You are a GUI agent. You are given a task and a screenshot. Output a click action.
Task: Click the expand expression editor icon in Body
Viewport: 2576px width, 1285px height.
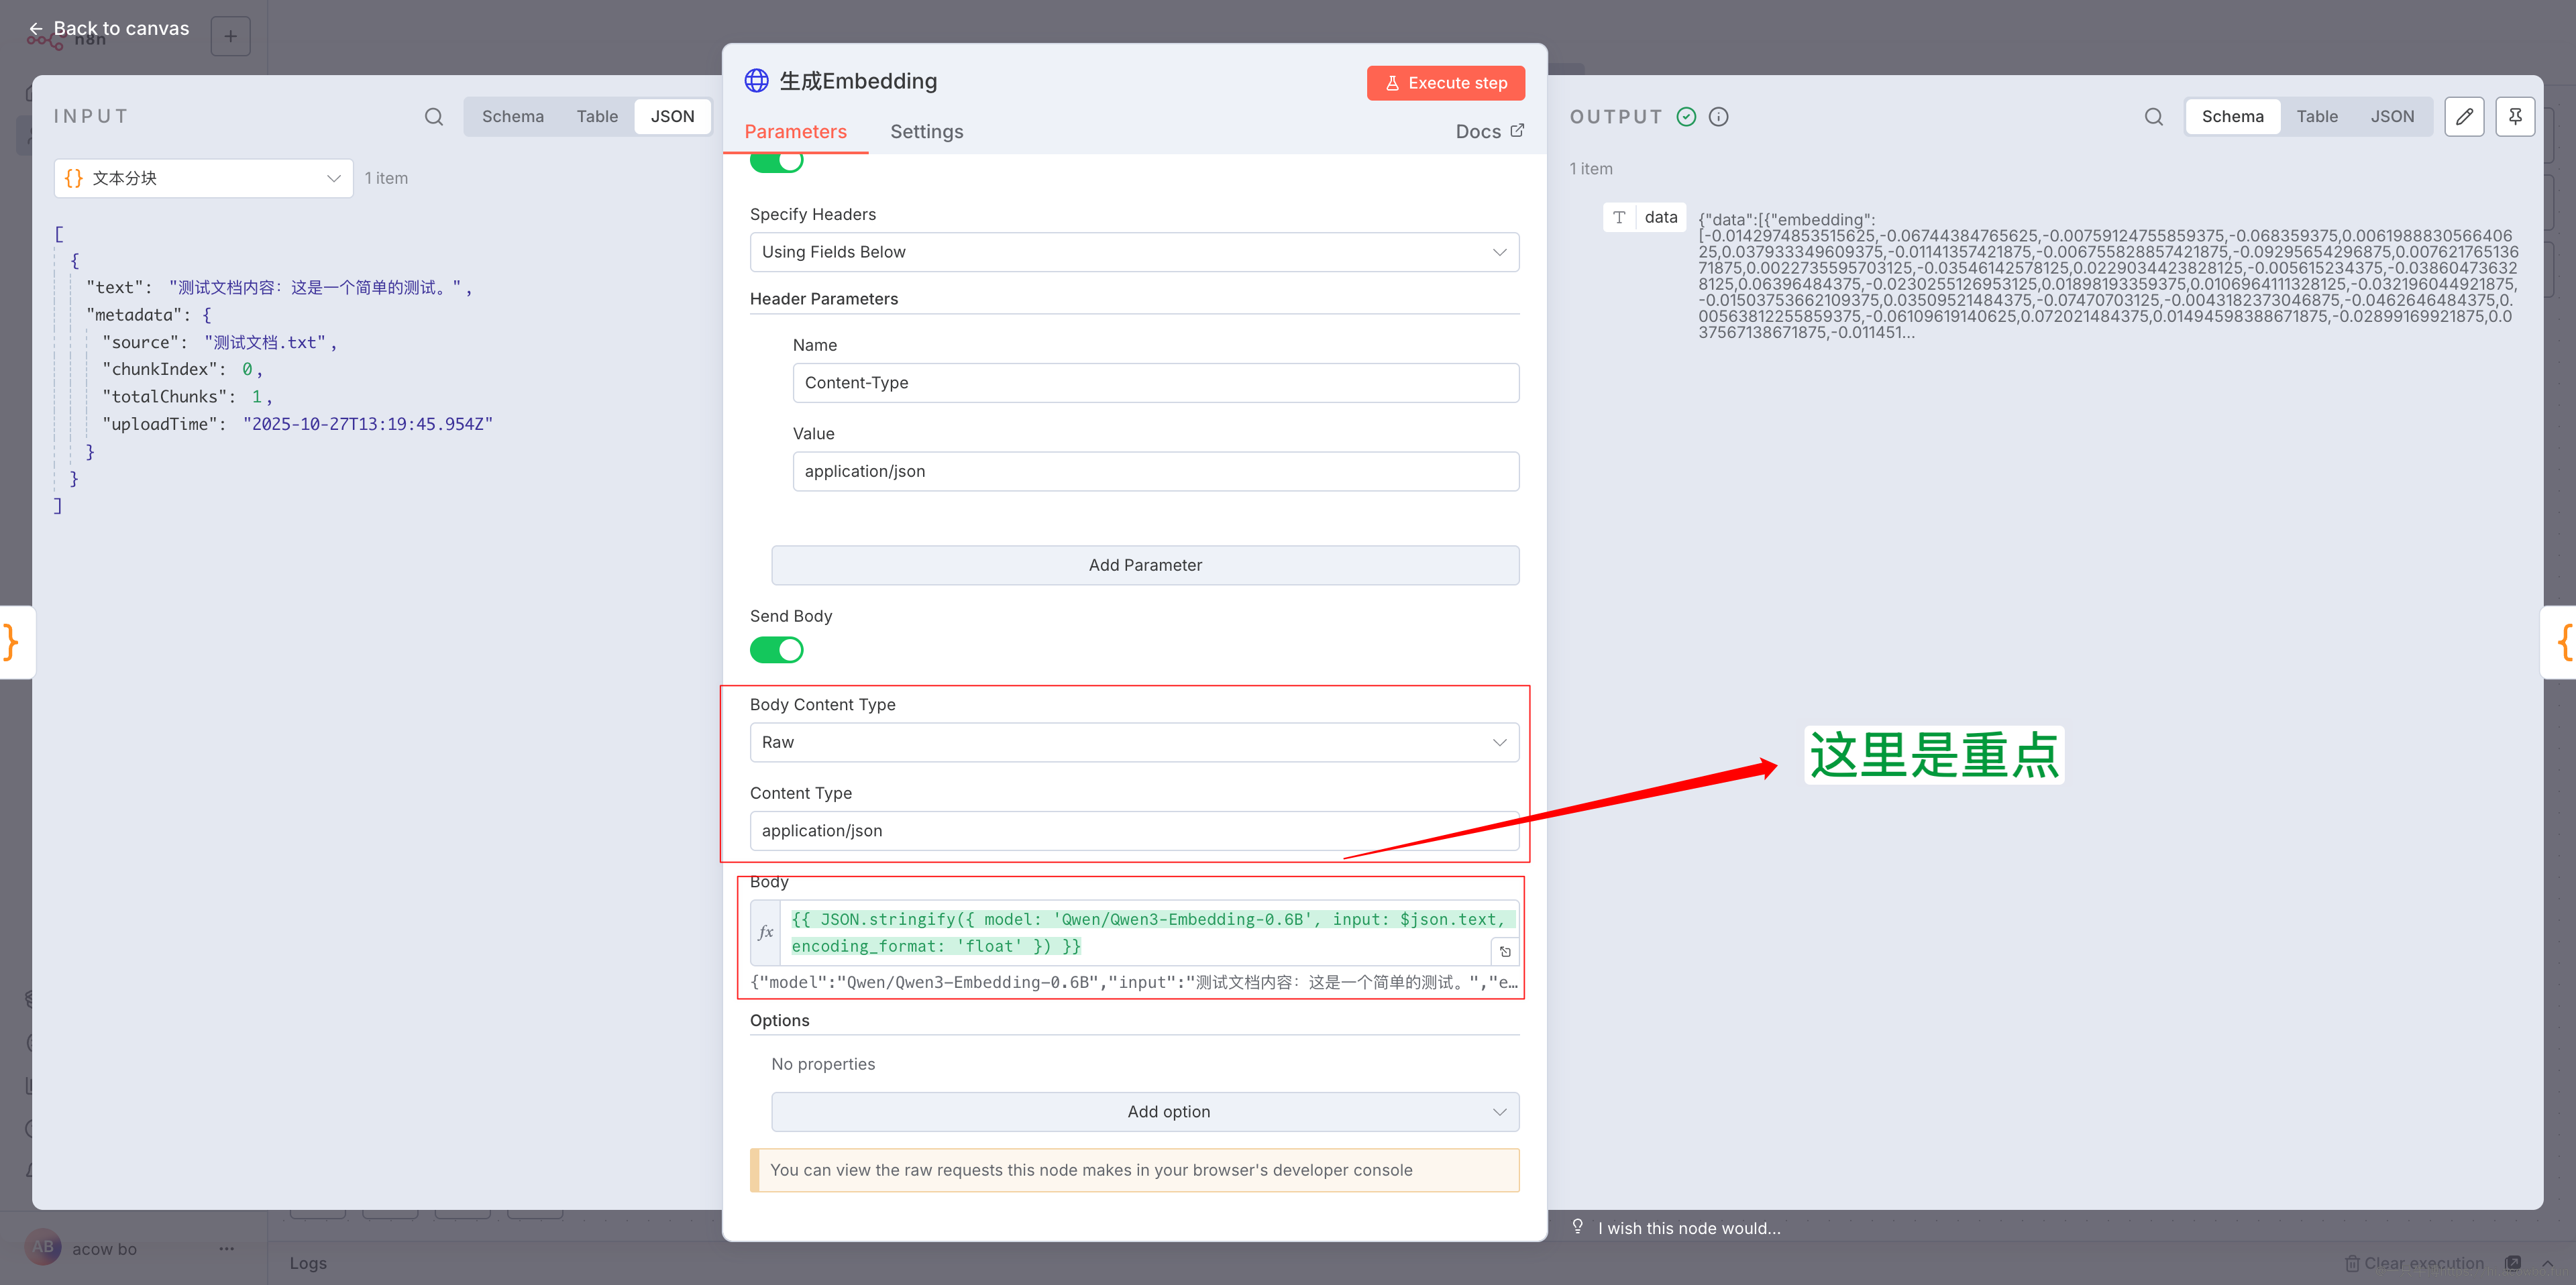pyautogui.click(x=1504, y=951)
